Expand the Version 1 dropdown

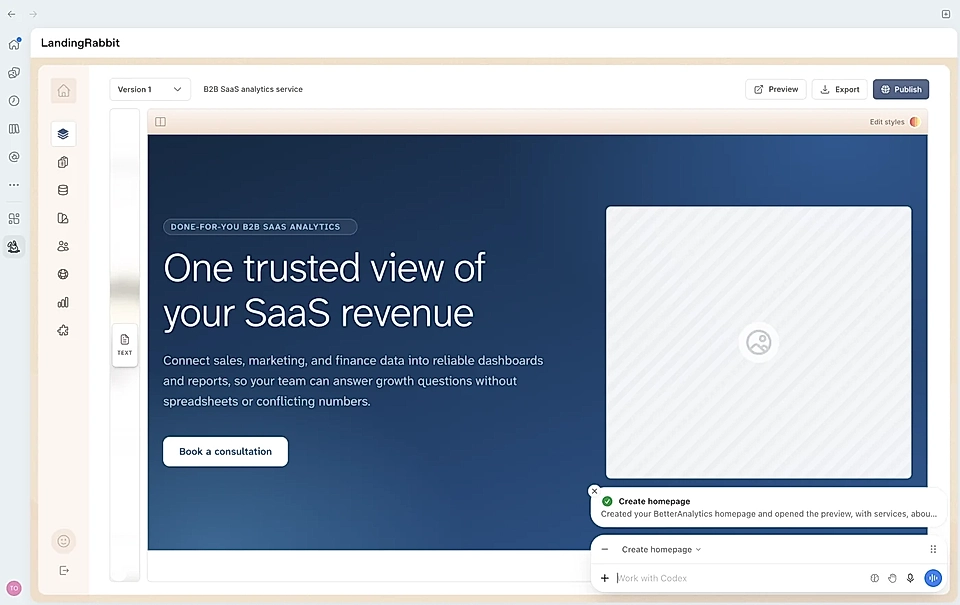[x=150, y=89]
